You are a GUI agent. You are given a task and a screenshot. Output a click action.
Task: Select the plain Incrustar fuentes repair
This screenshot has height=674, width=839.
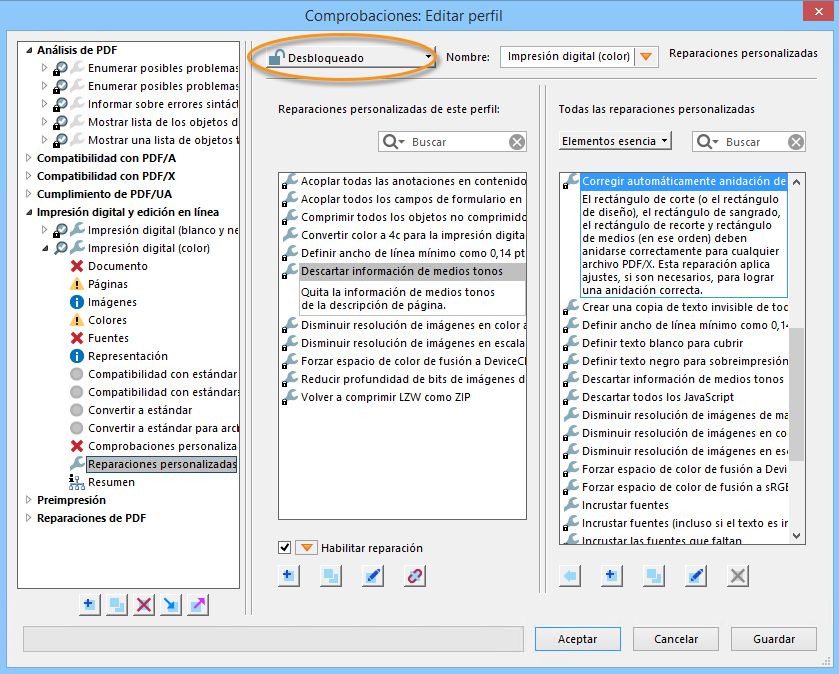pyautogui.click(x=625, y=506)
